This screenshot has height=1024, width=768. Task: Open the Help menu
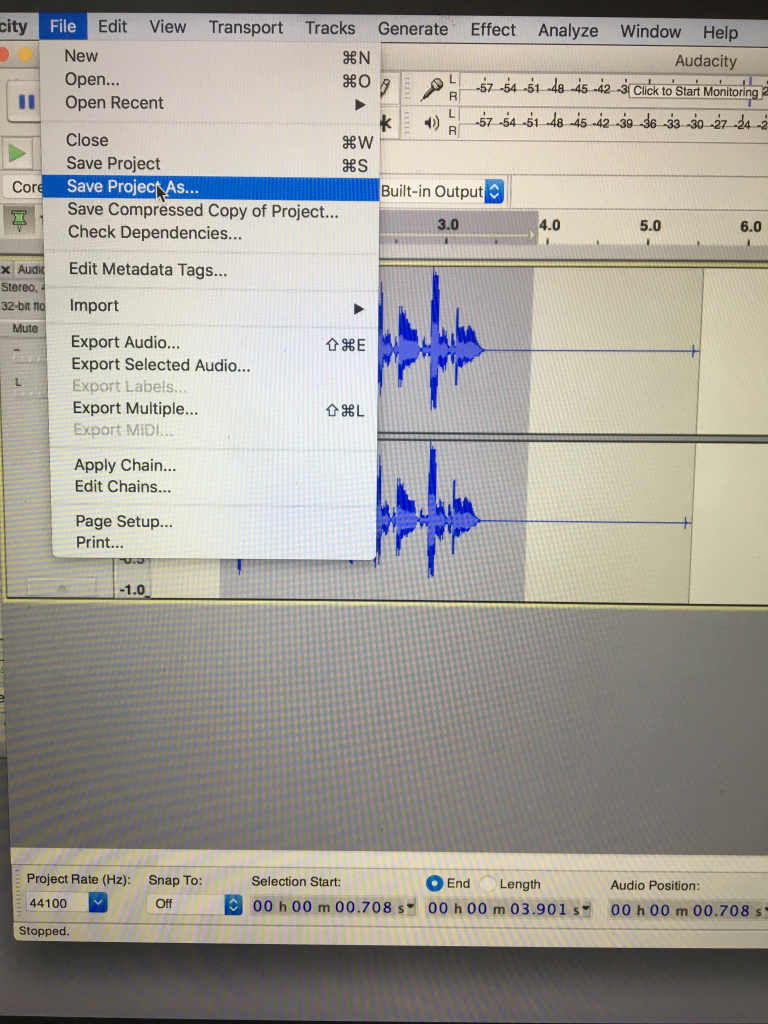tap(720, 33)
